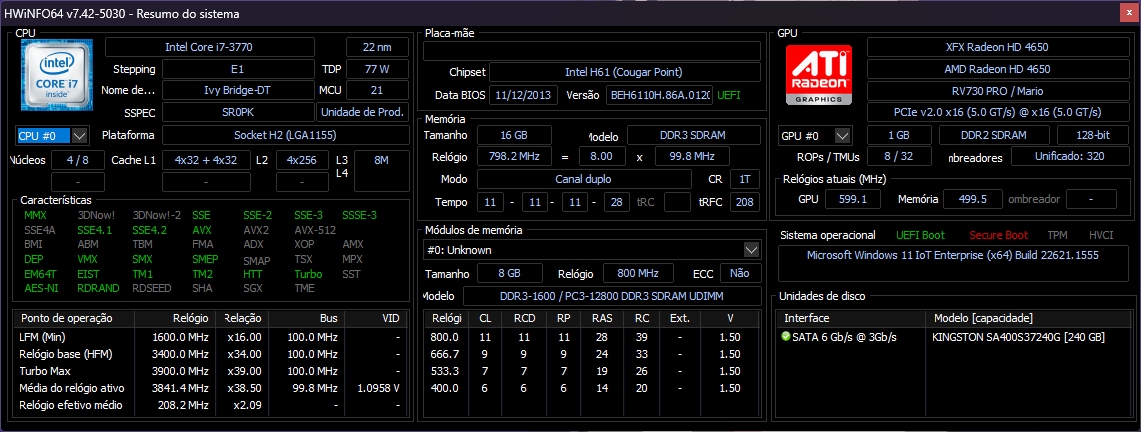Click the 'Canal duplo' mode field
This screenshot has height=432, width=1141.
pos(584,179)
